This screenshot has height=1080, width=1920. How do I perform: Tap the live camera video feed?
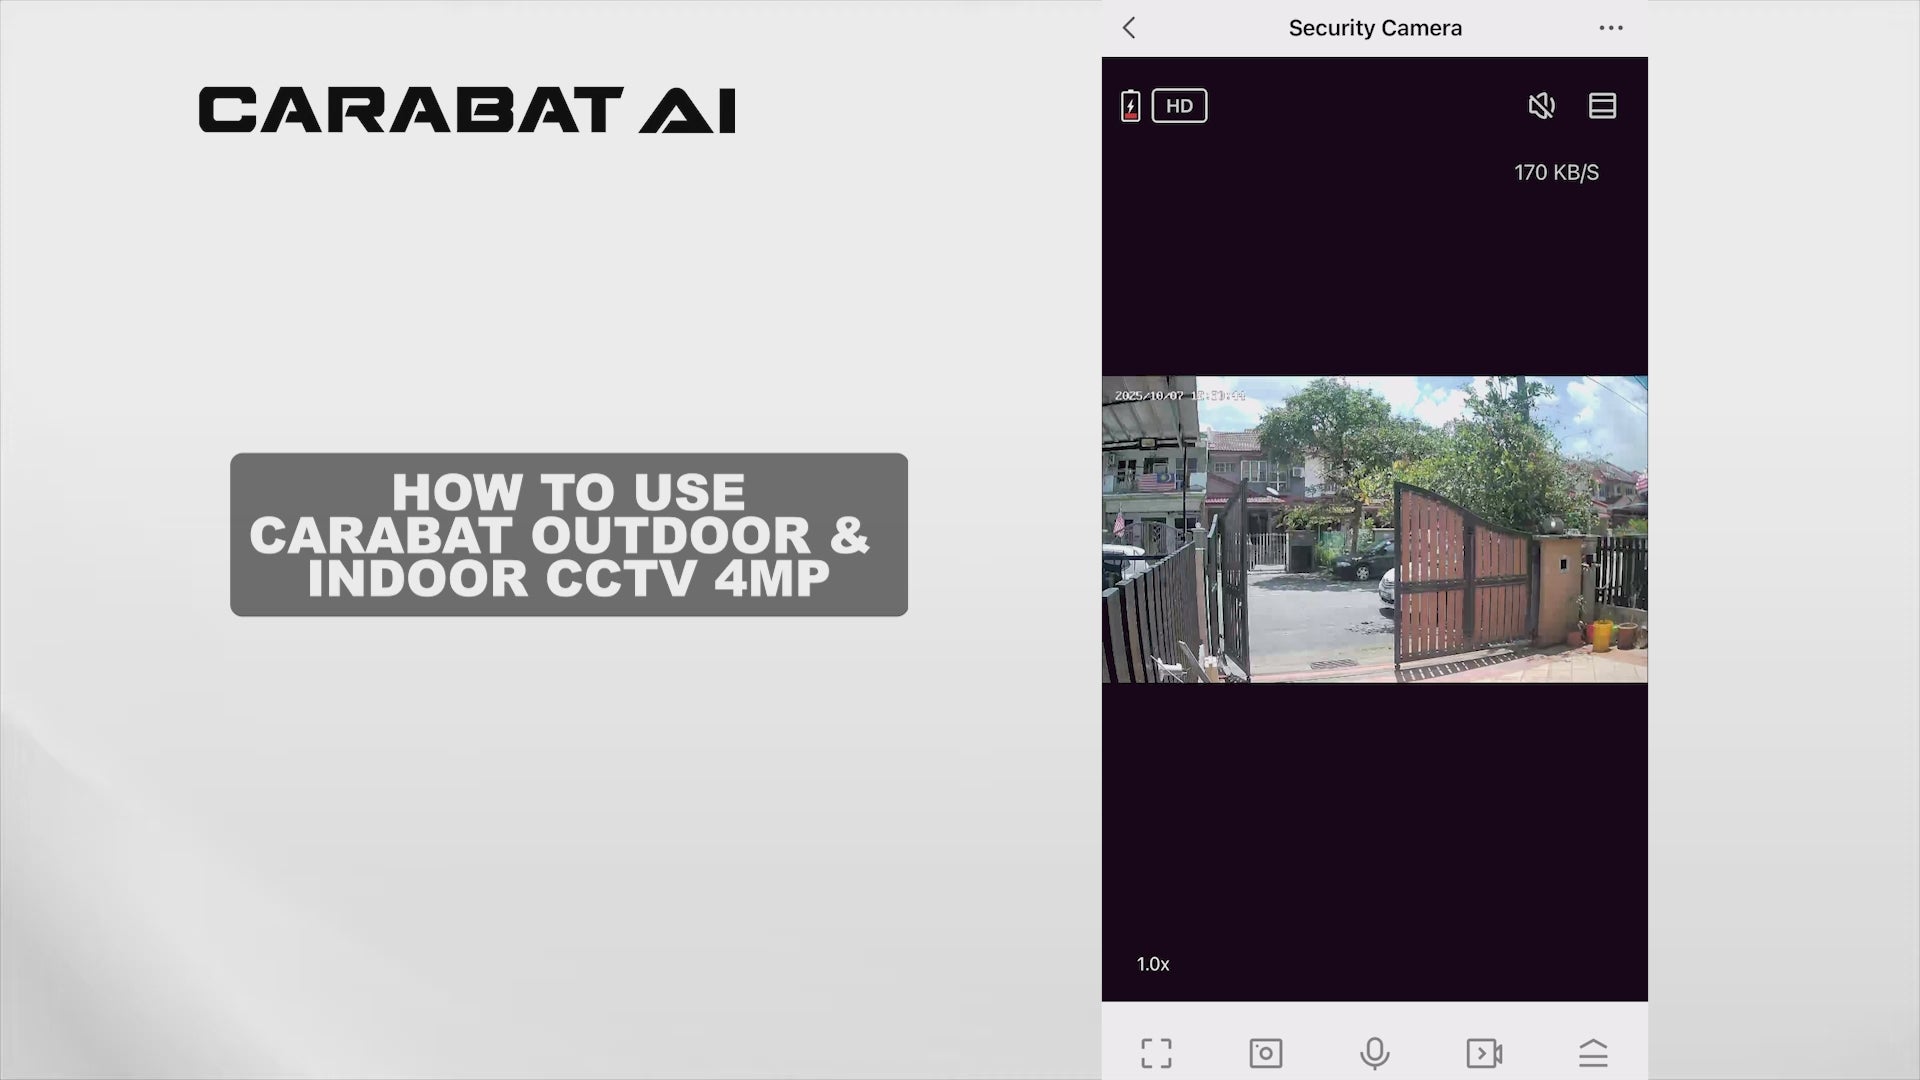click(x=1375, y=530)
